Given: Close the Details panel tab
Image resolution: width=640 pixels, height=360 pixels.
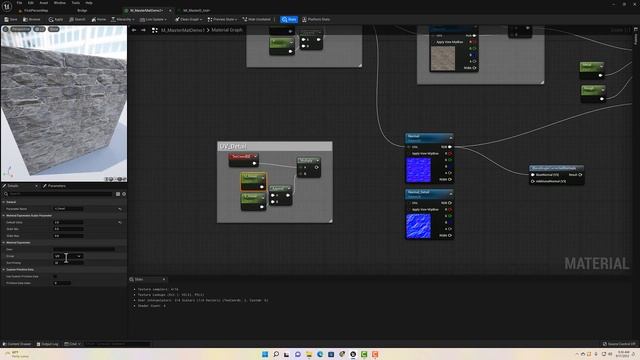Looking at the screenshot, I should pyautogui.click(x=36, y=186).
